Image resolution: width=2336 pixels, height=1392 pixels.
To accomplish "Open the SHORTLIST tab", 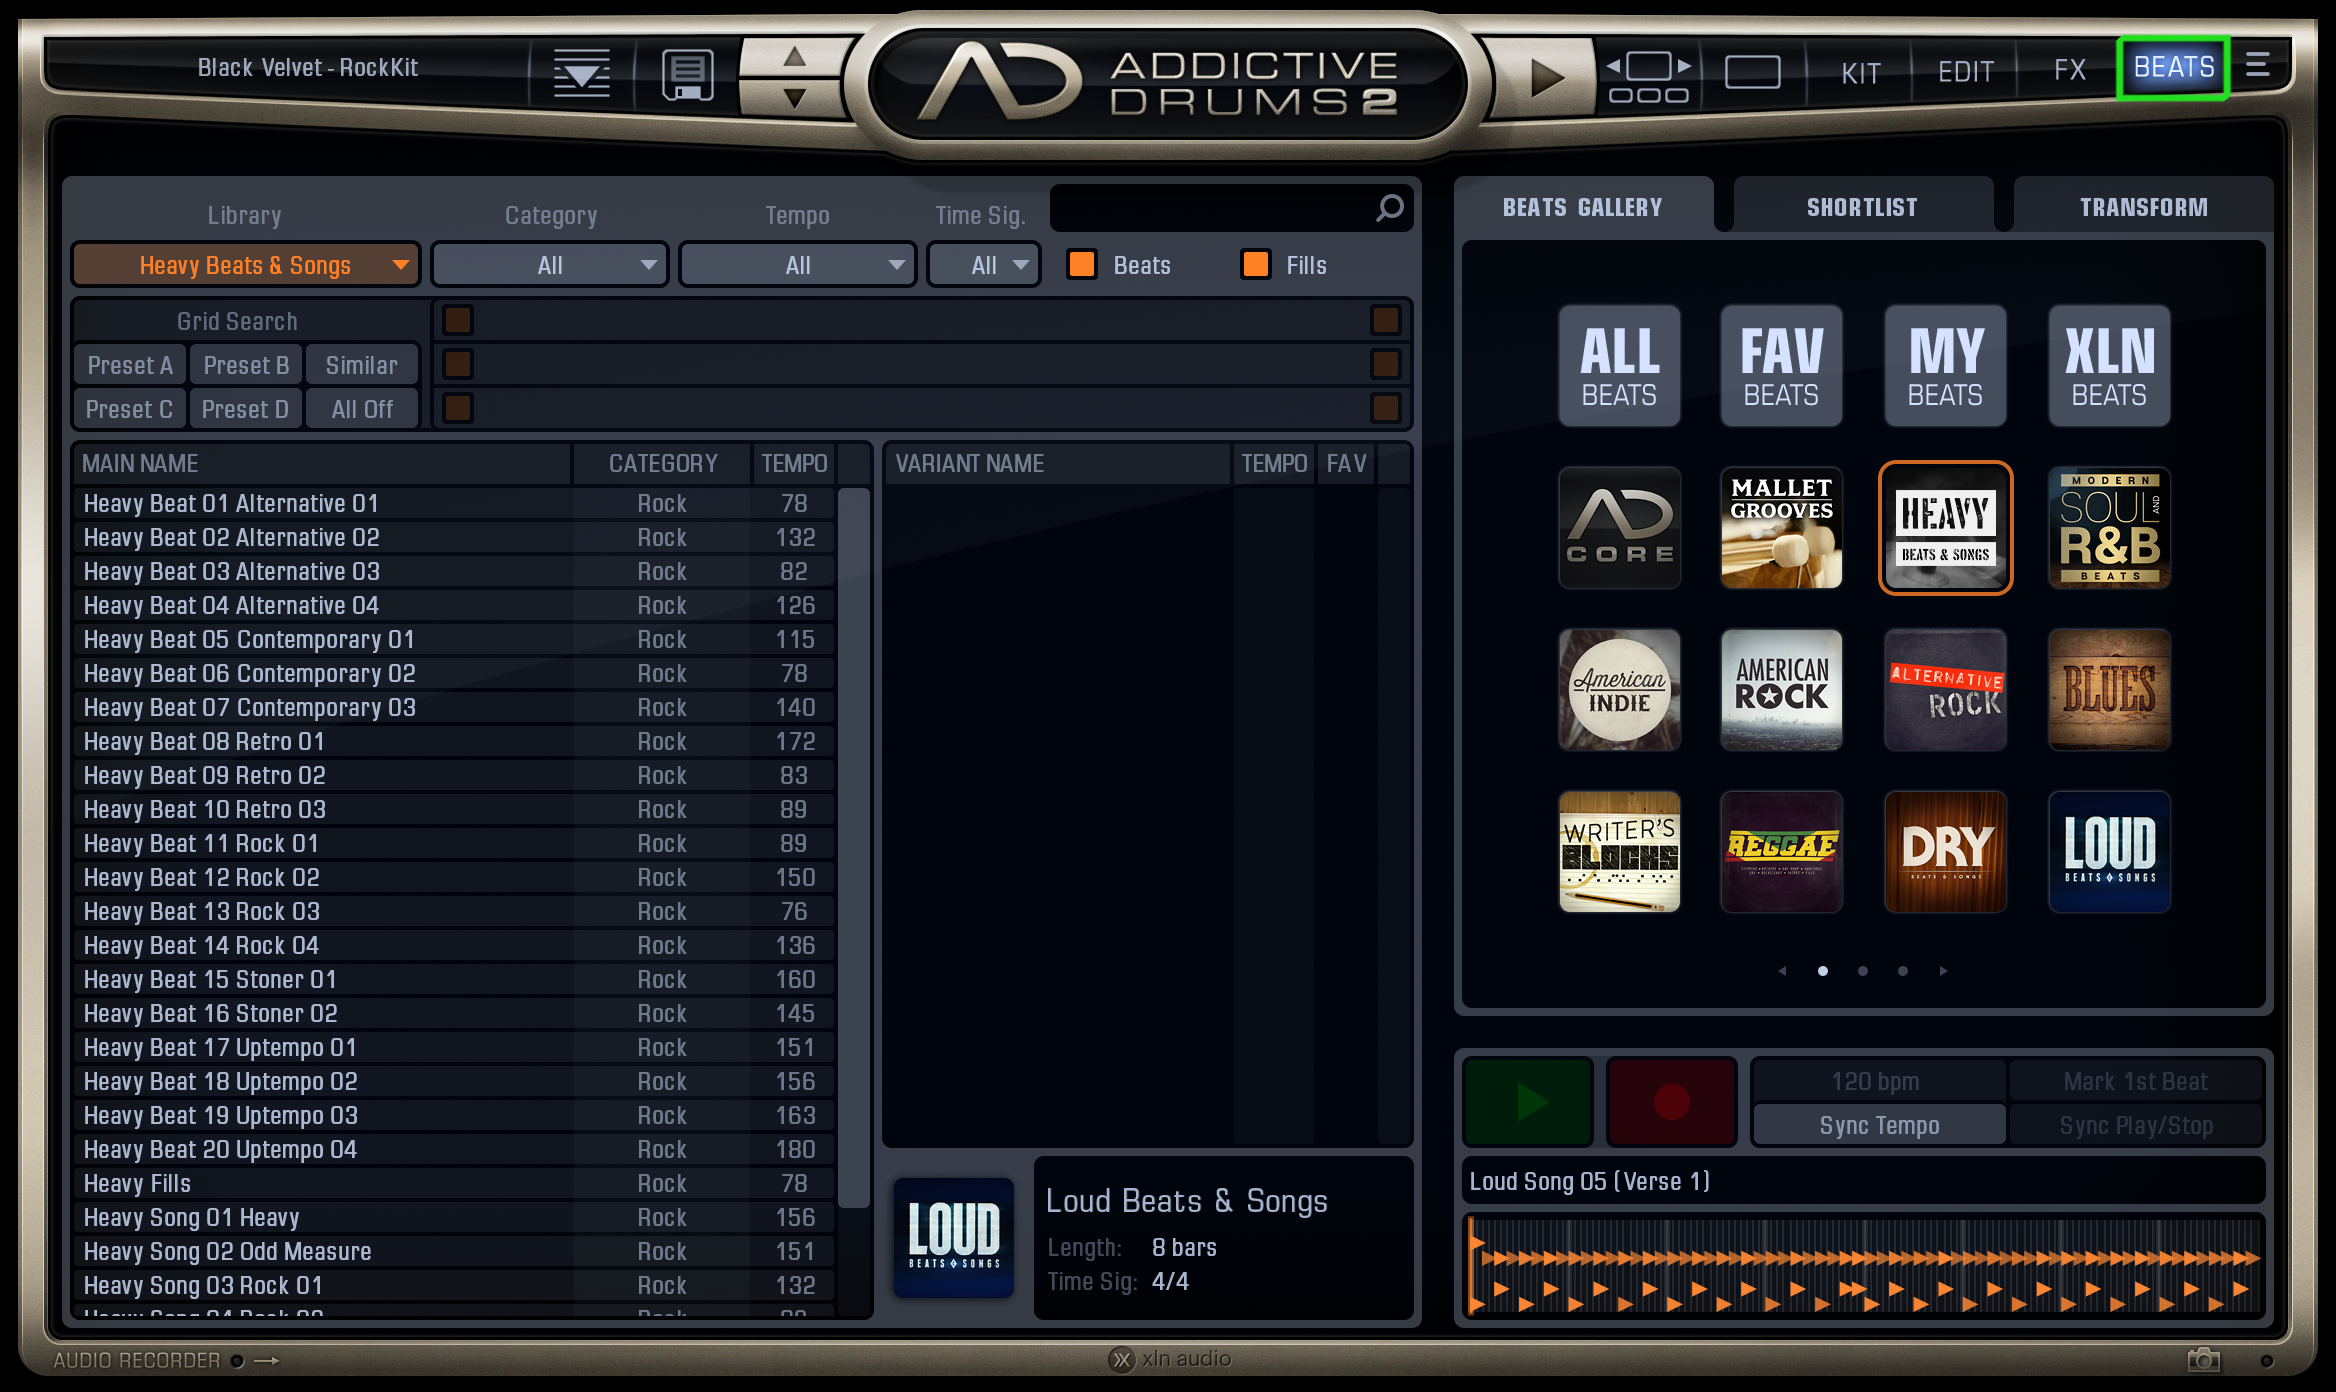I will 1862,207.
